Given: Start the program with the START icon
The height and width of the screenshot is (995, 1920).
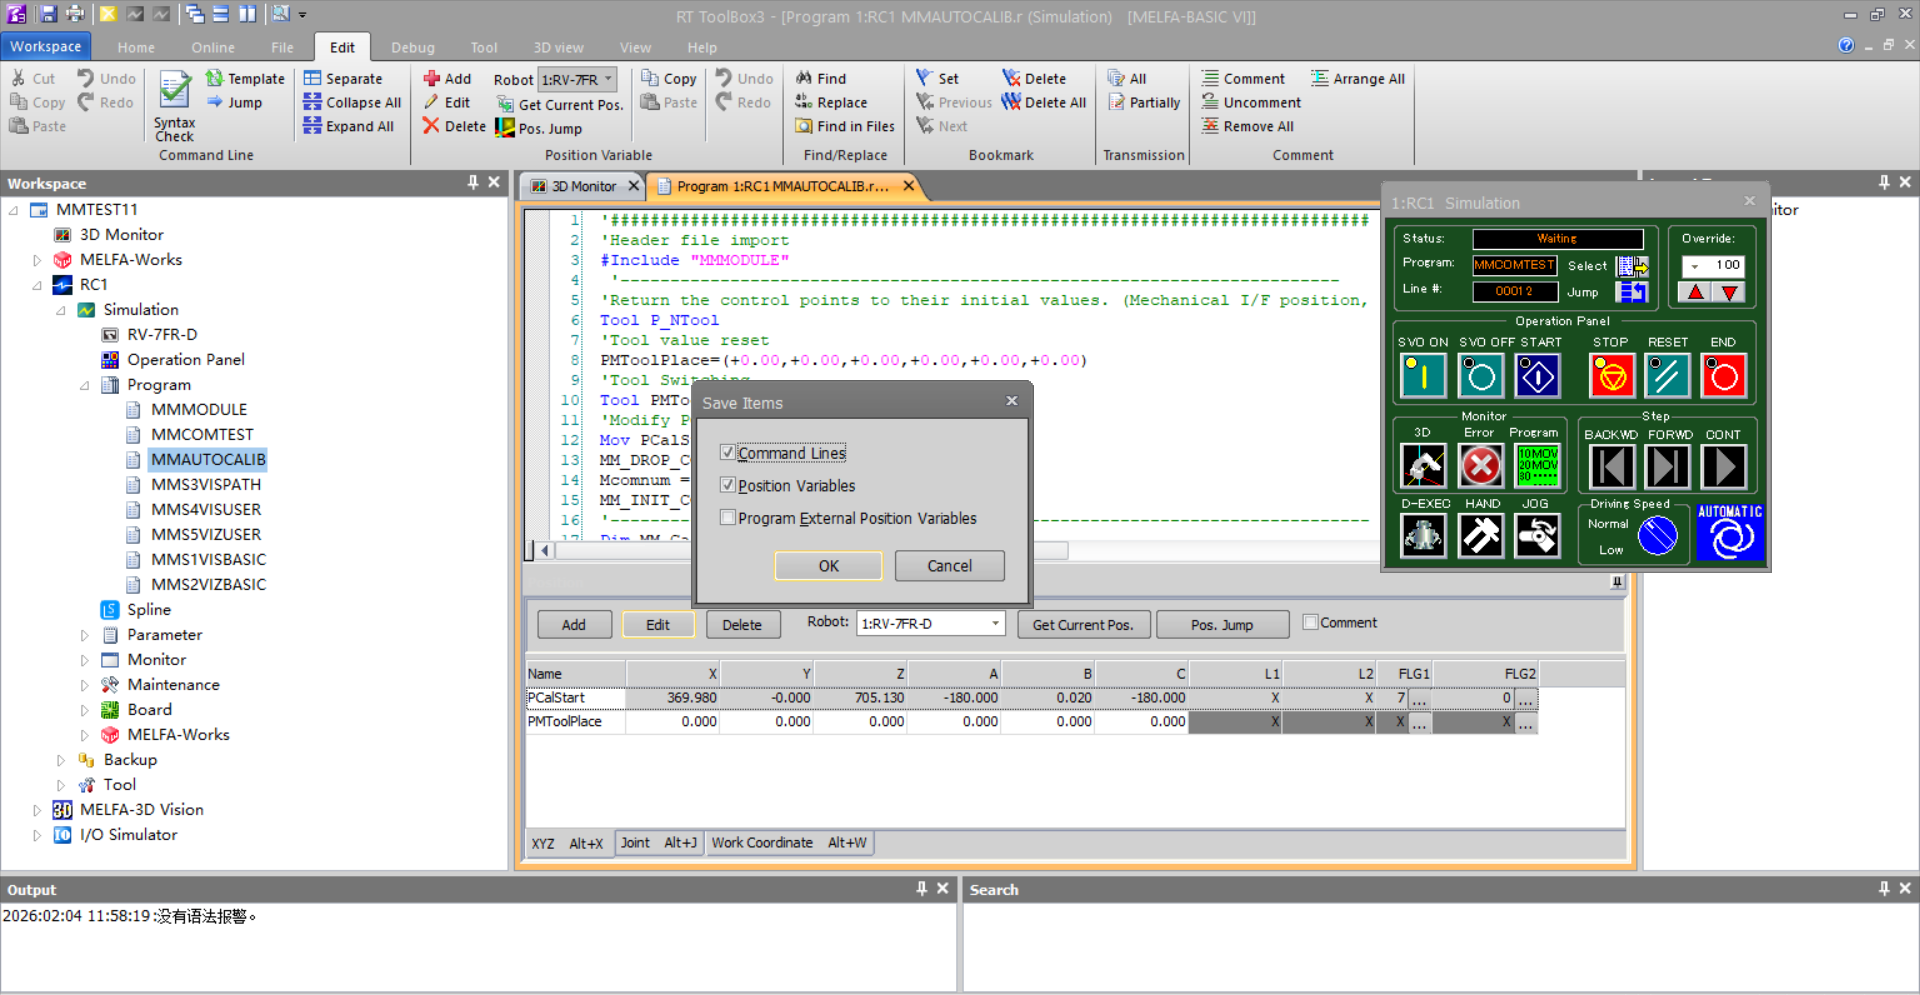Looking at the screenshot, I should click(1537, 377).
